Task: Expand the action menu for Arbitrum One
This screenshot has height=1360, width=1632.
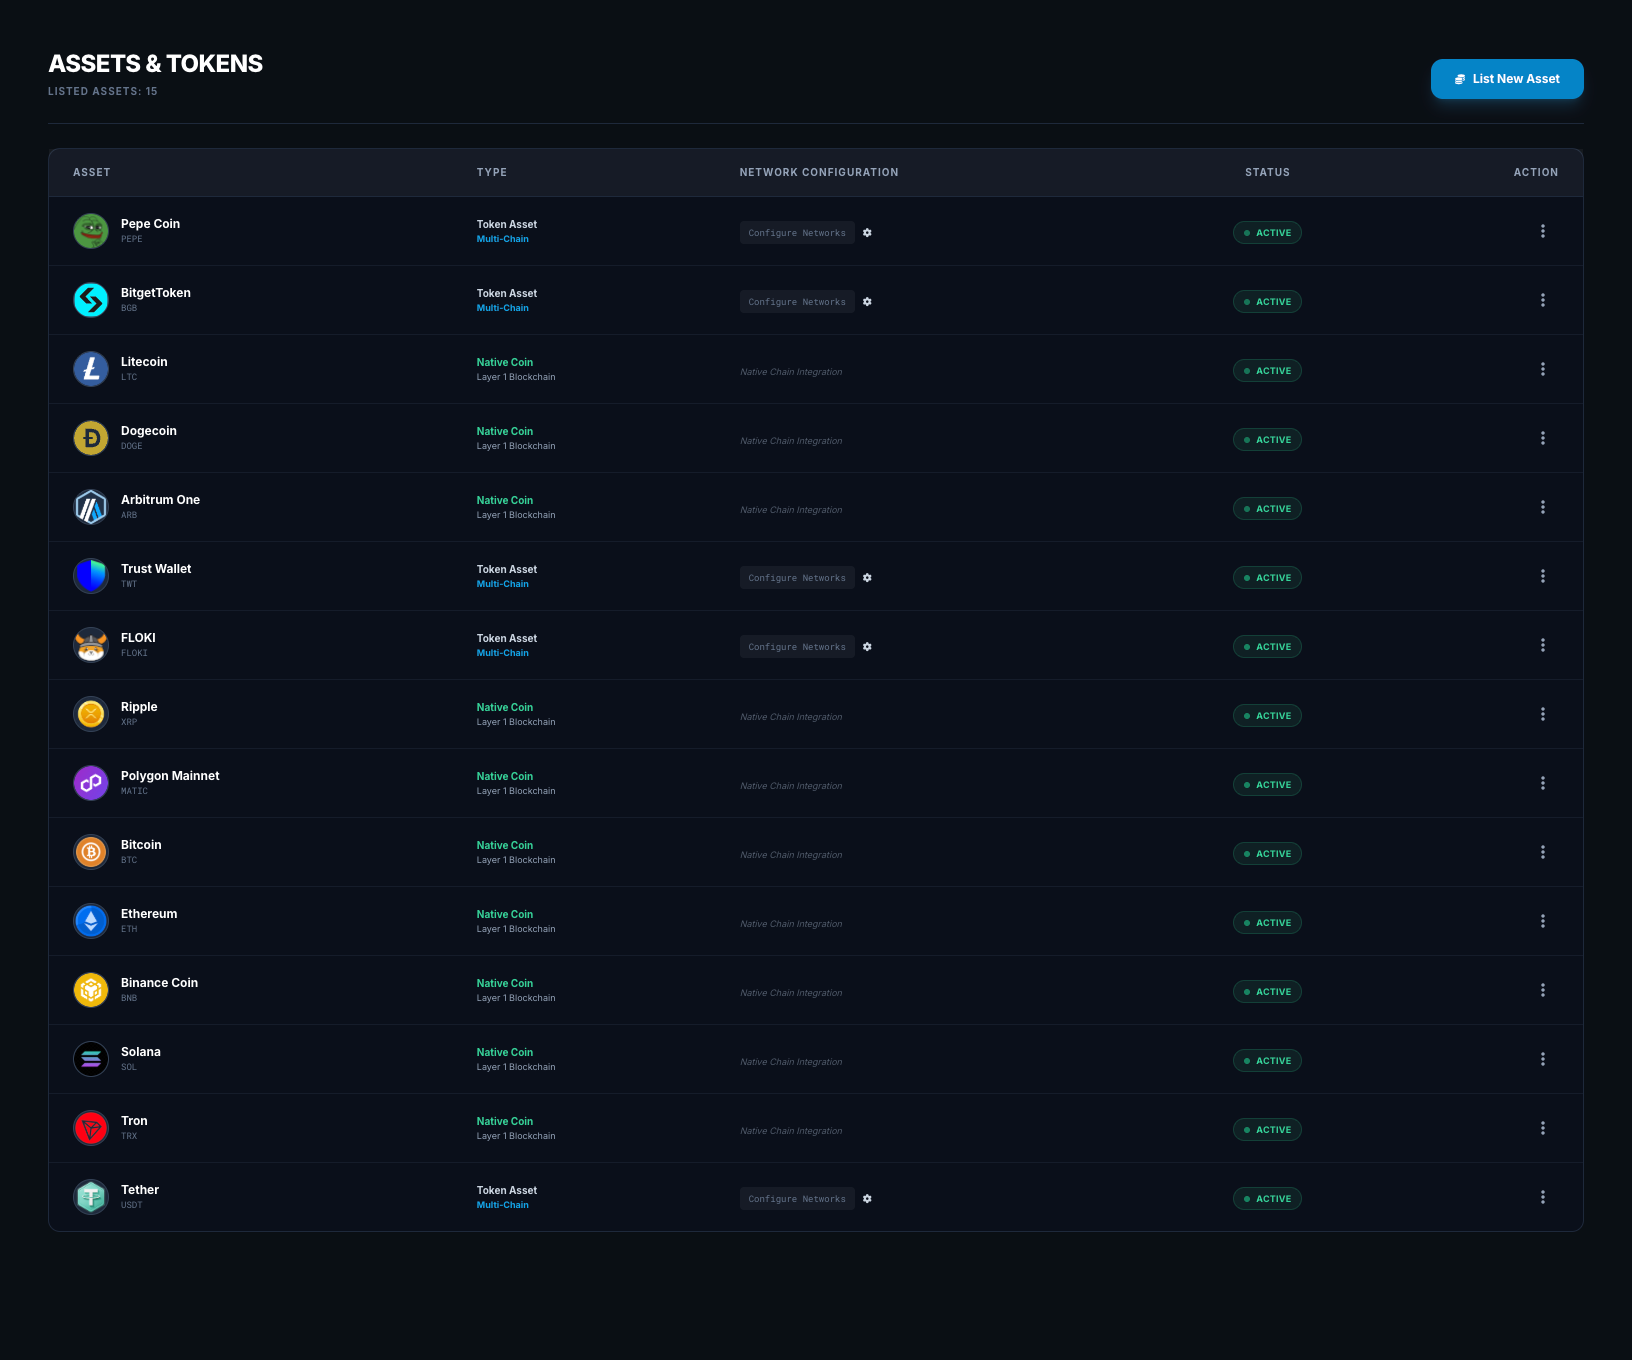Action: point(1542,507)
